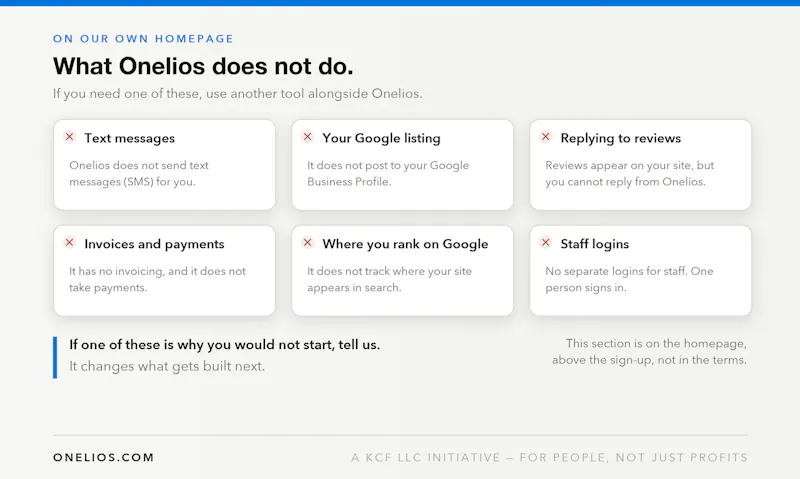
Task: Select the 'Your Google listing' card title
Action: click(381, 138)
